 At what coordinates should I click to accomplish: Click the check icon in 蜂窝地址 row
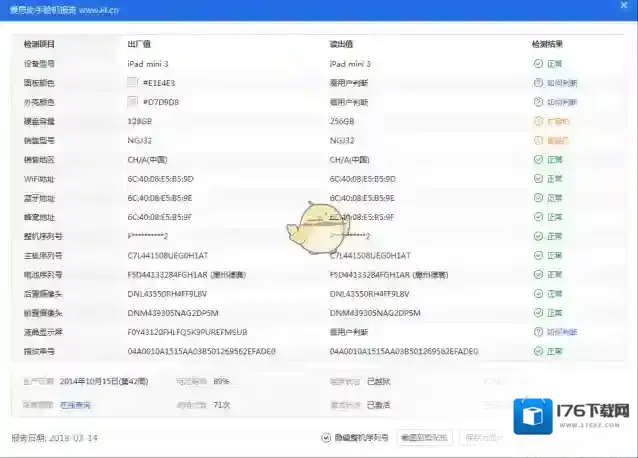[538, 217]
